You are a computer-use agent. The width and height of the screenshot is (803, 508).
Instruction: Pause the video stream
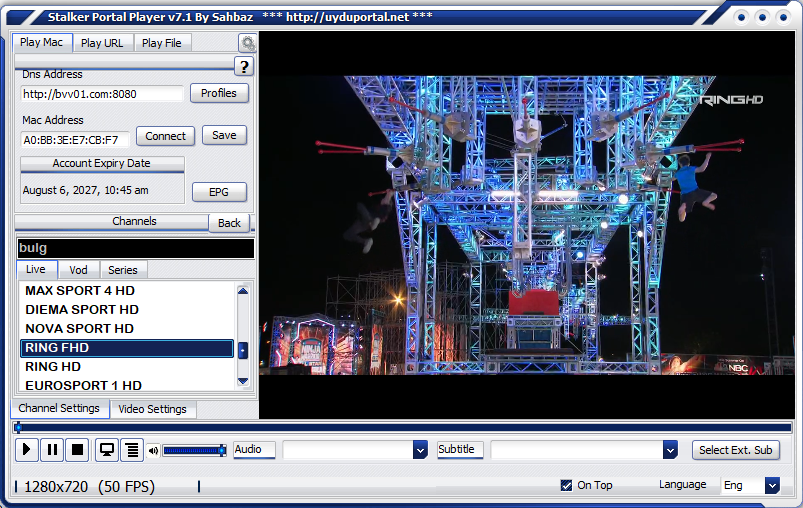52,450
